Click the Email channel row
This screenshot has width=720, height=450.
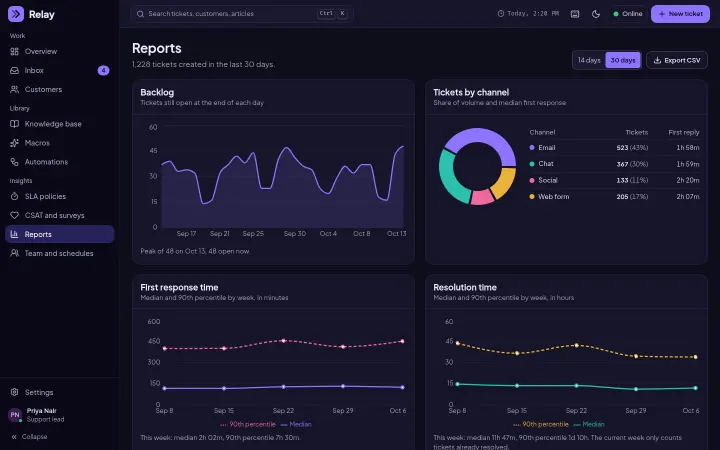point(614,148)
